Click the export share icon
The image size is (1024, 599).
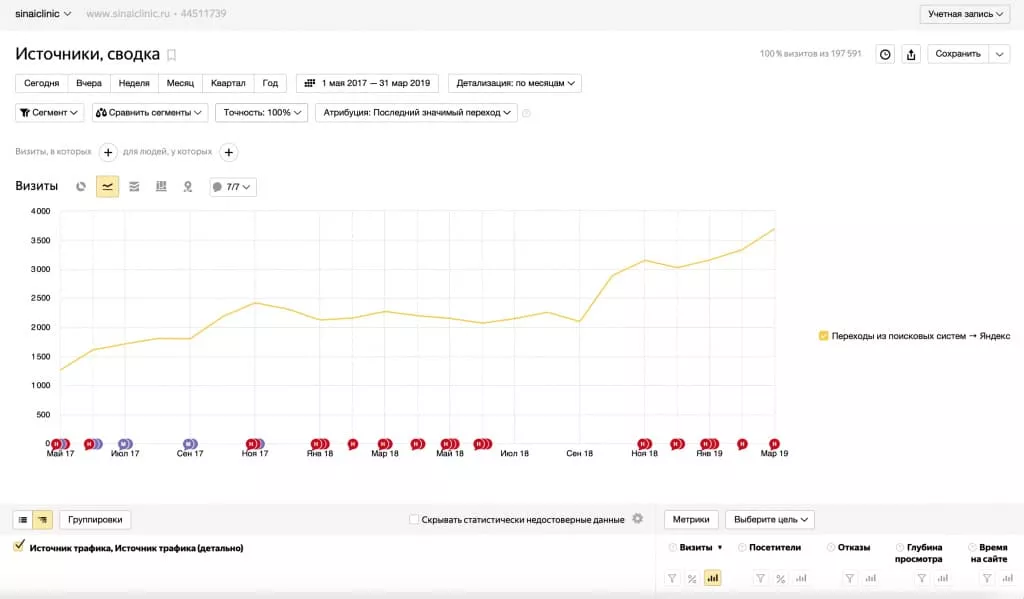coord(911,54)
